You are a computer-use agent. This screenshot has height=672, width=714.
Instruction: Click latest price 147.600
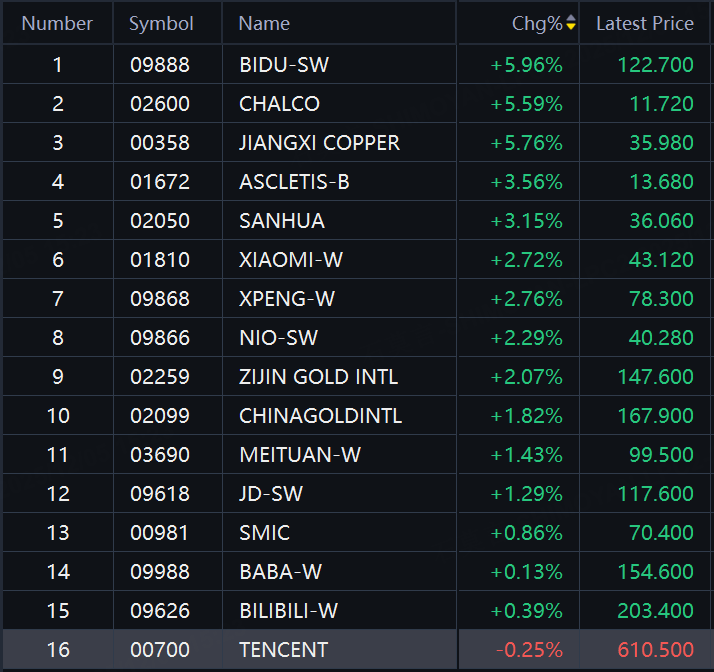656,377
